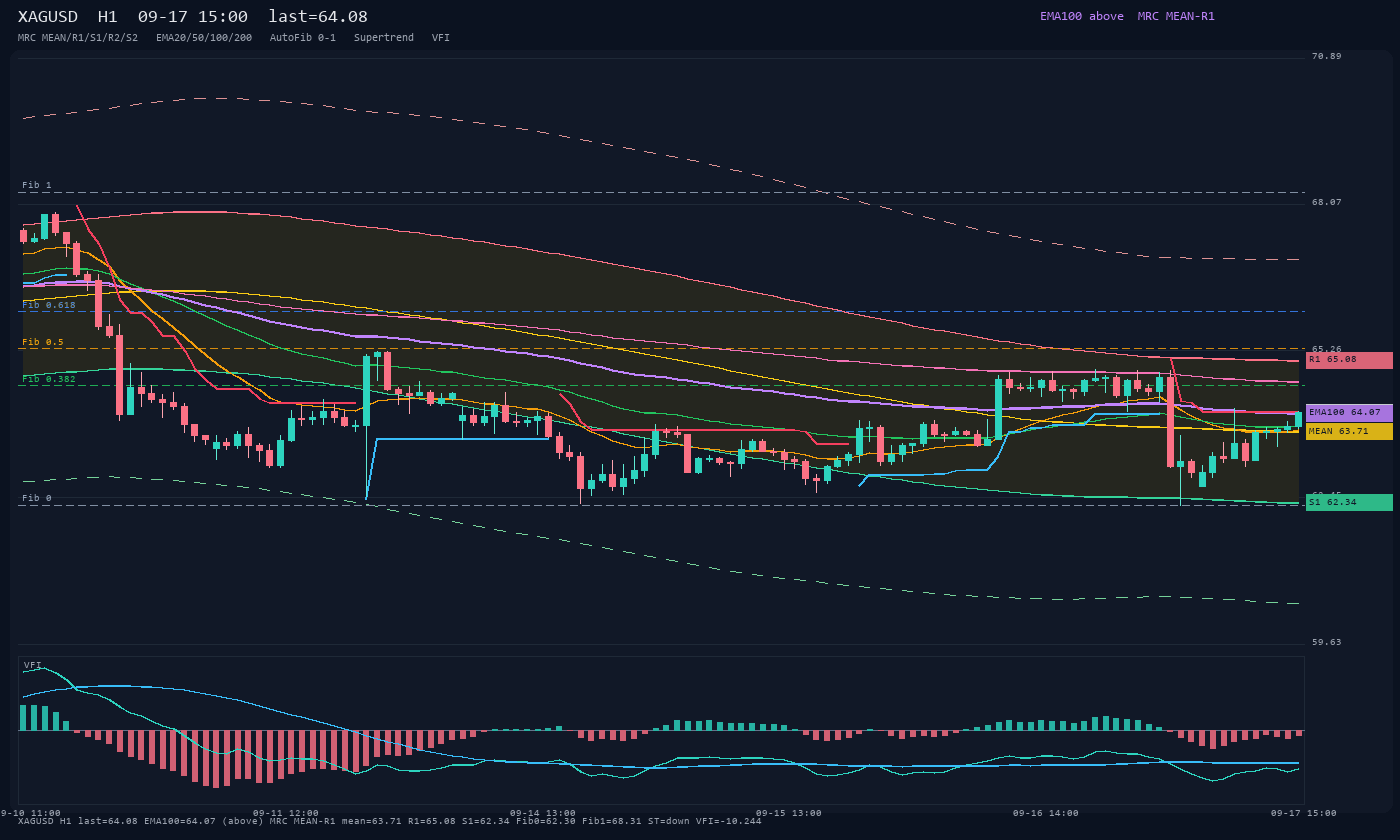Click the EMA100 64.07 price tag
1400x840 pixels.
[x=1349, y=413]
